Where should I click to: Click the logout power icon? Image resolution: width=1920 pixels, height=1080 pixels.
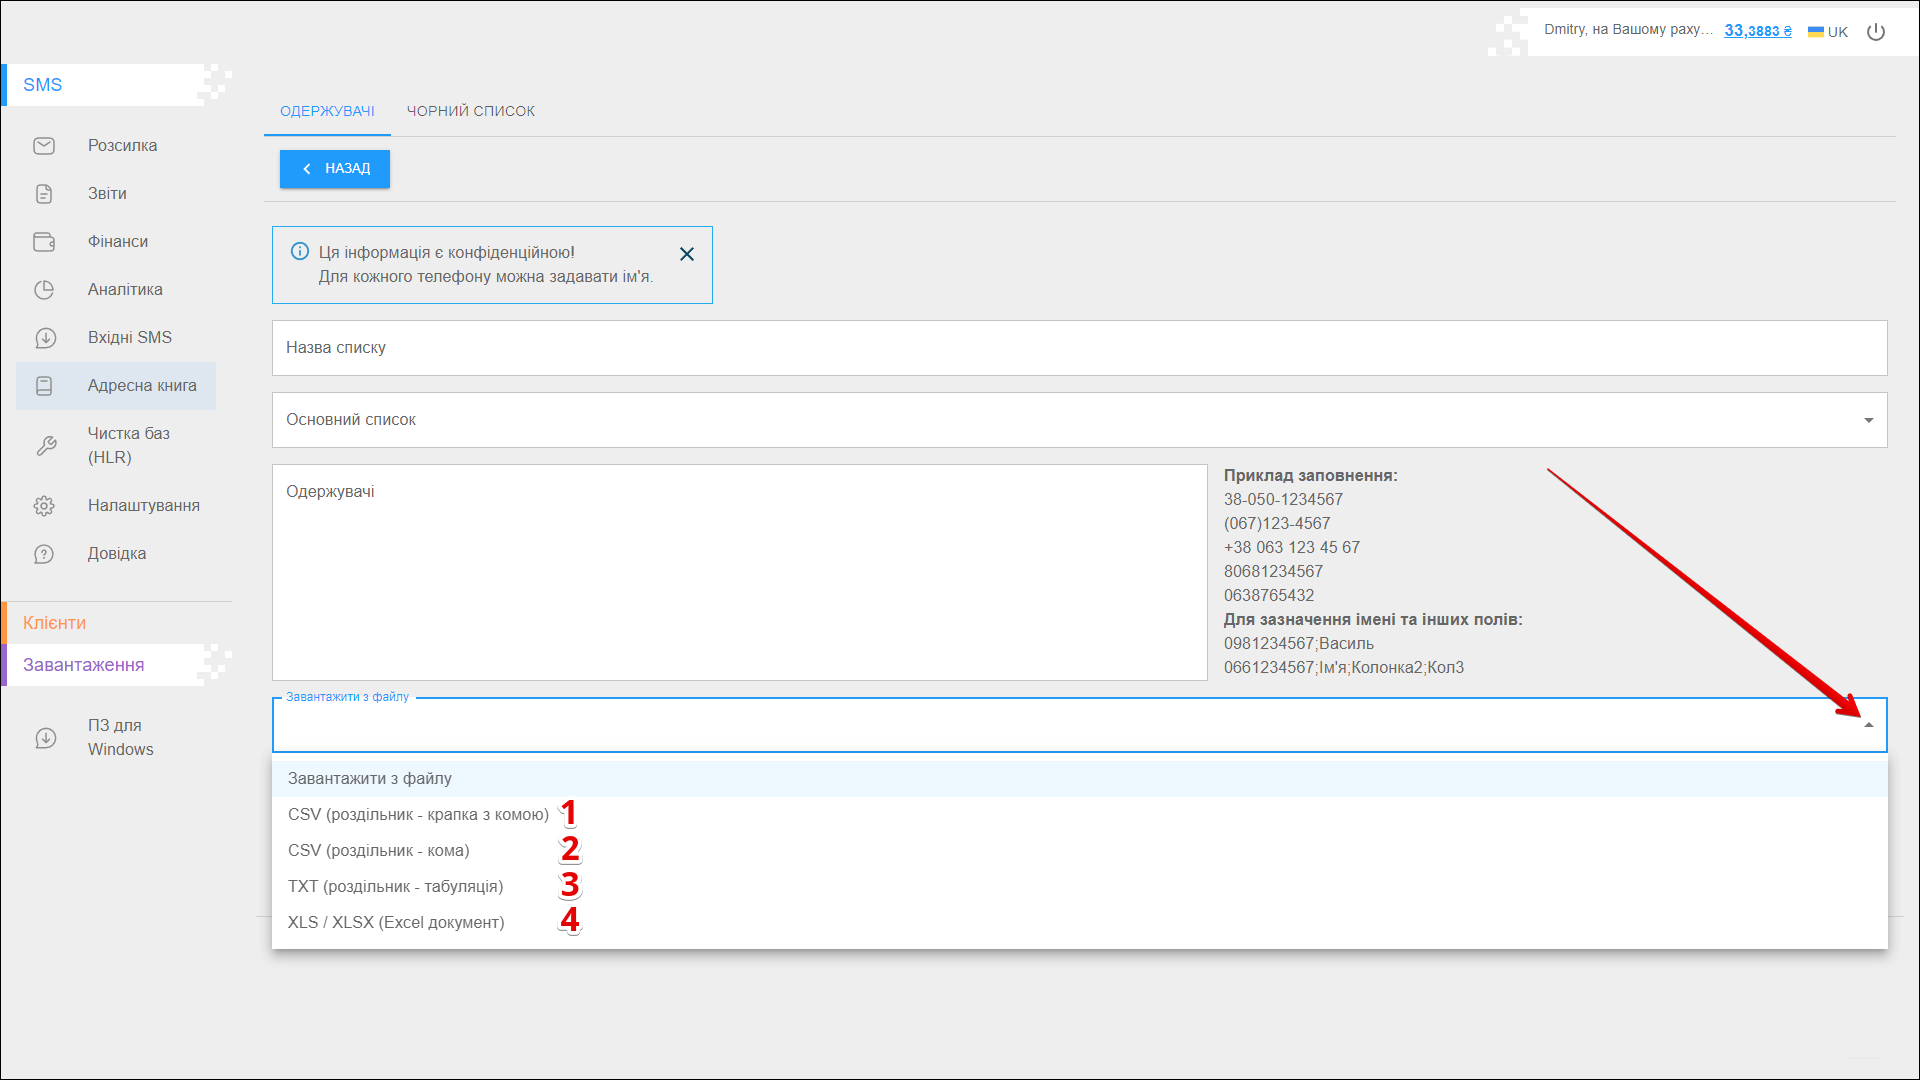(x=1876, y=32)
